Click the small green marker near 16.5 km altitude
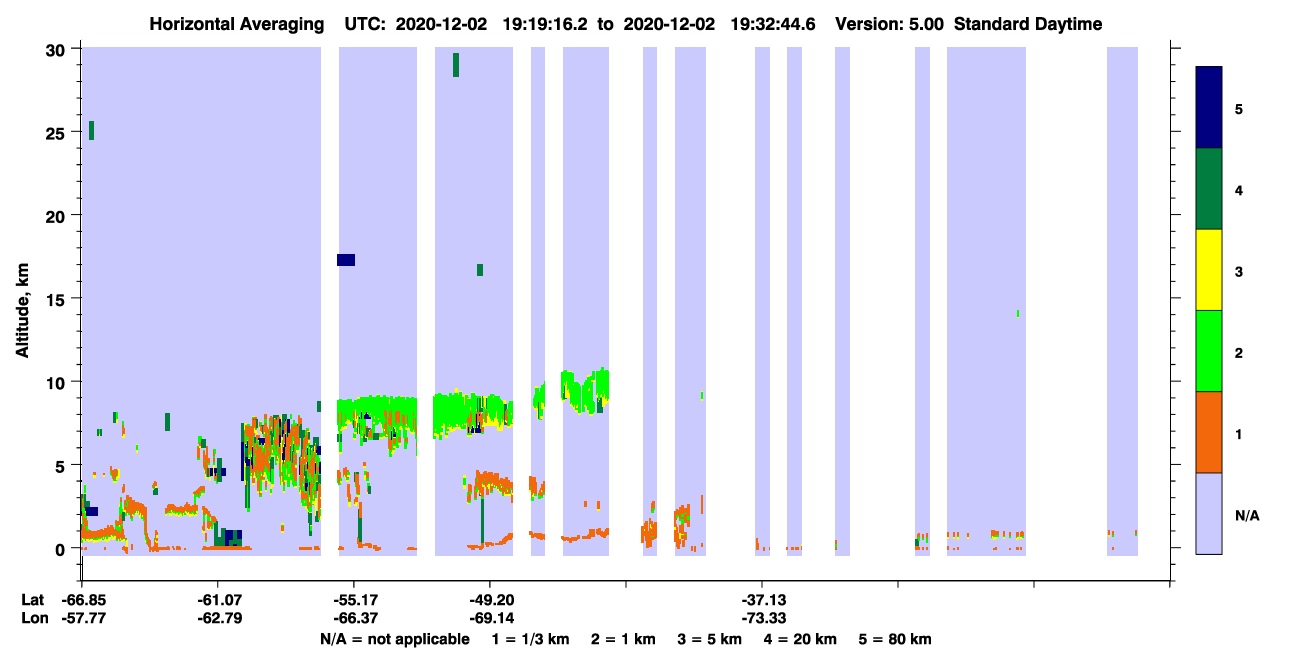The height and width of the screenshot is (667, 1300). click(x=480, y=270)
